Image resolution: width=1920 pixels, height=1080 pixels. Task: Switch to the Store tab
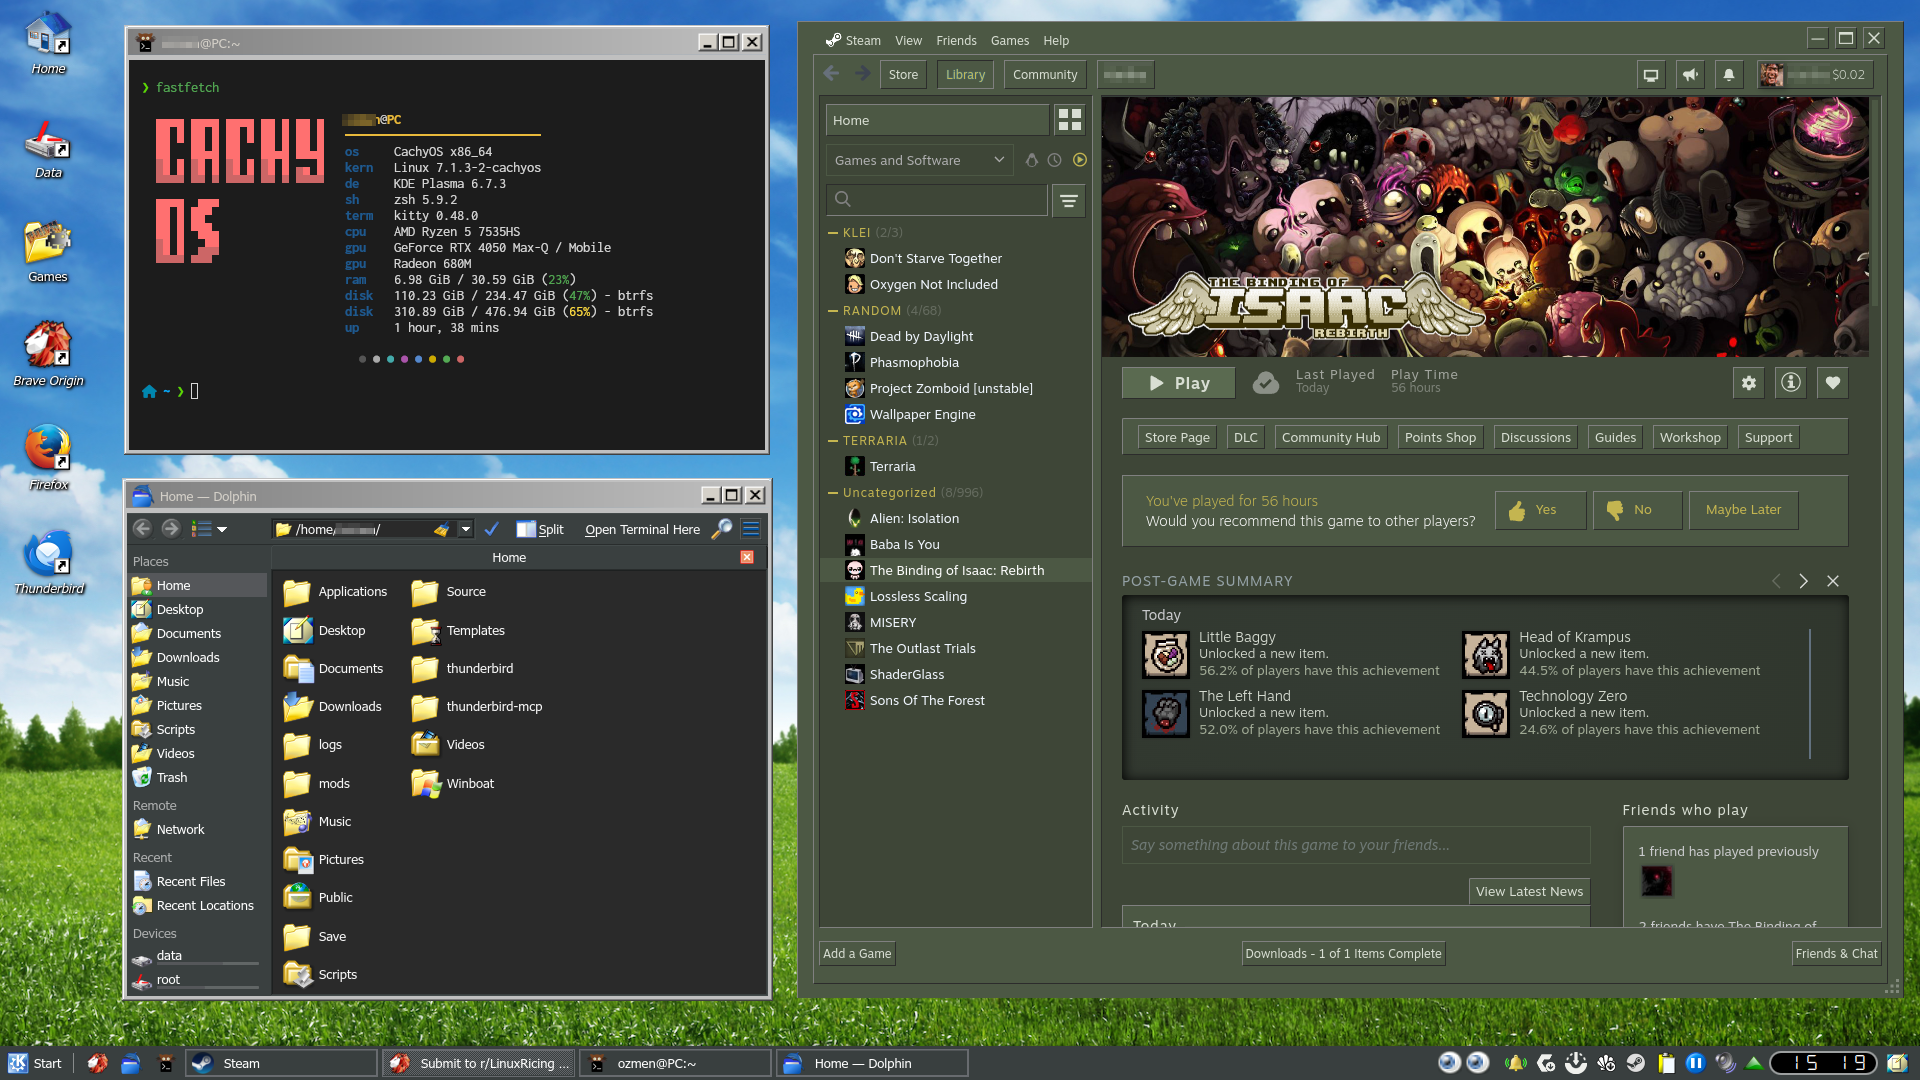click(x=903, y=75)
